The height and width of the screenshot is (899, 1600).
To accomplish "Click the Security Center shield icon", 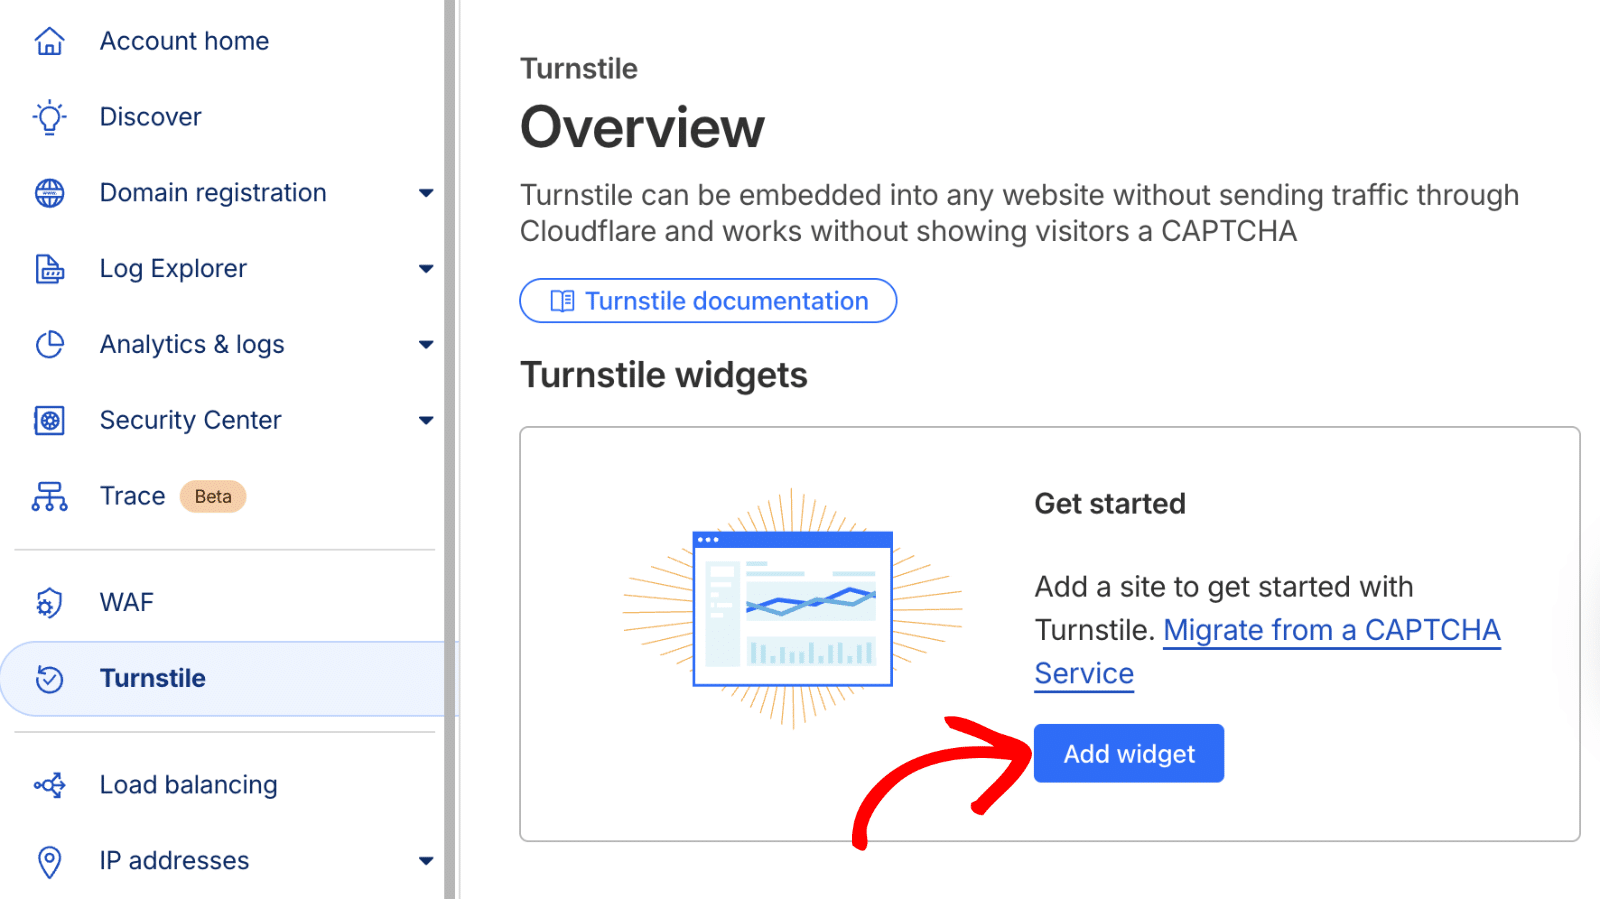I will 49,421.
